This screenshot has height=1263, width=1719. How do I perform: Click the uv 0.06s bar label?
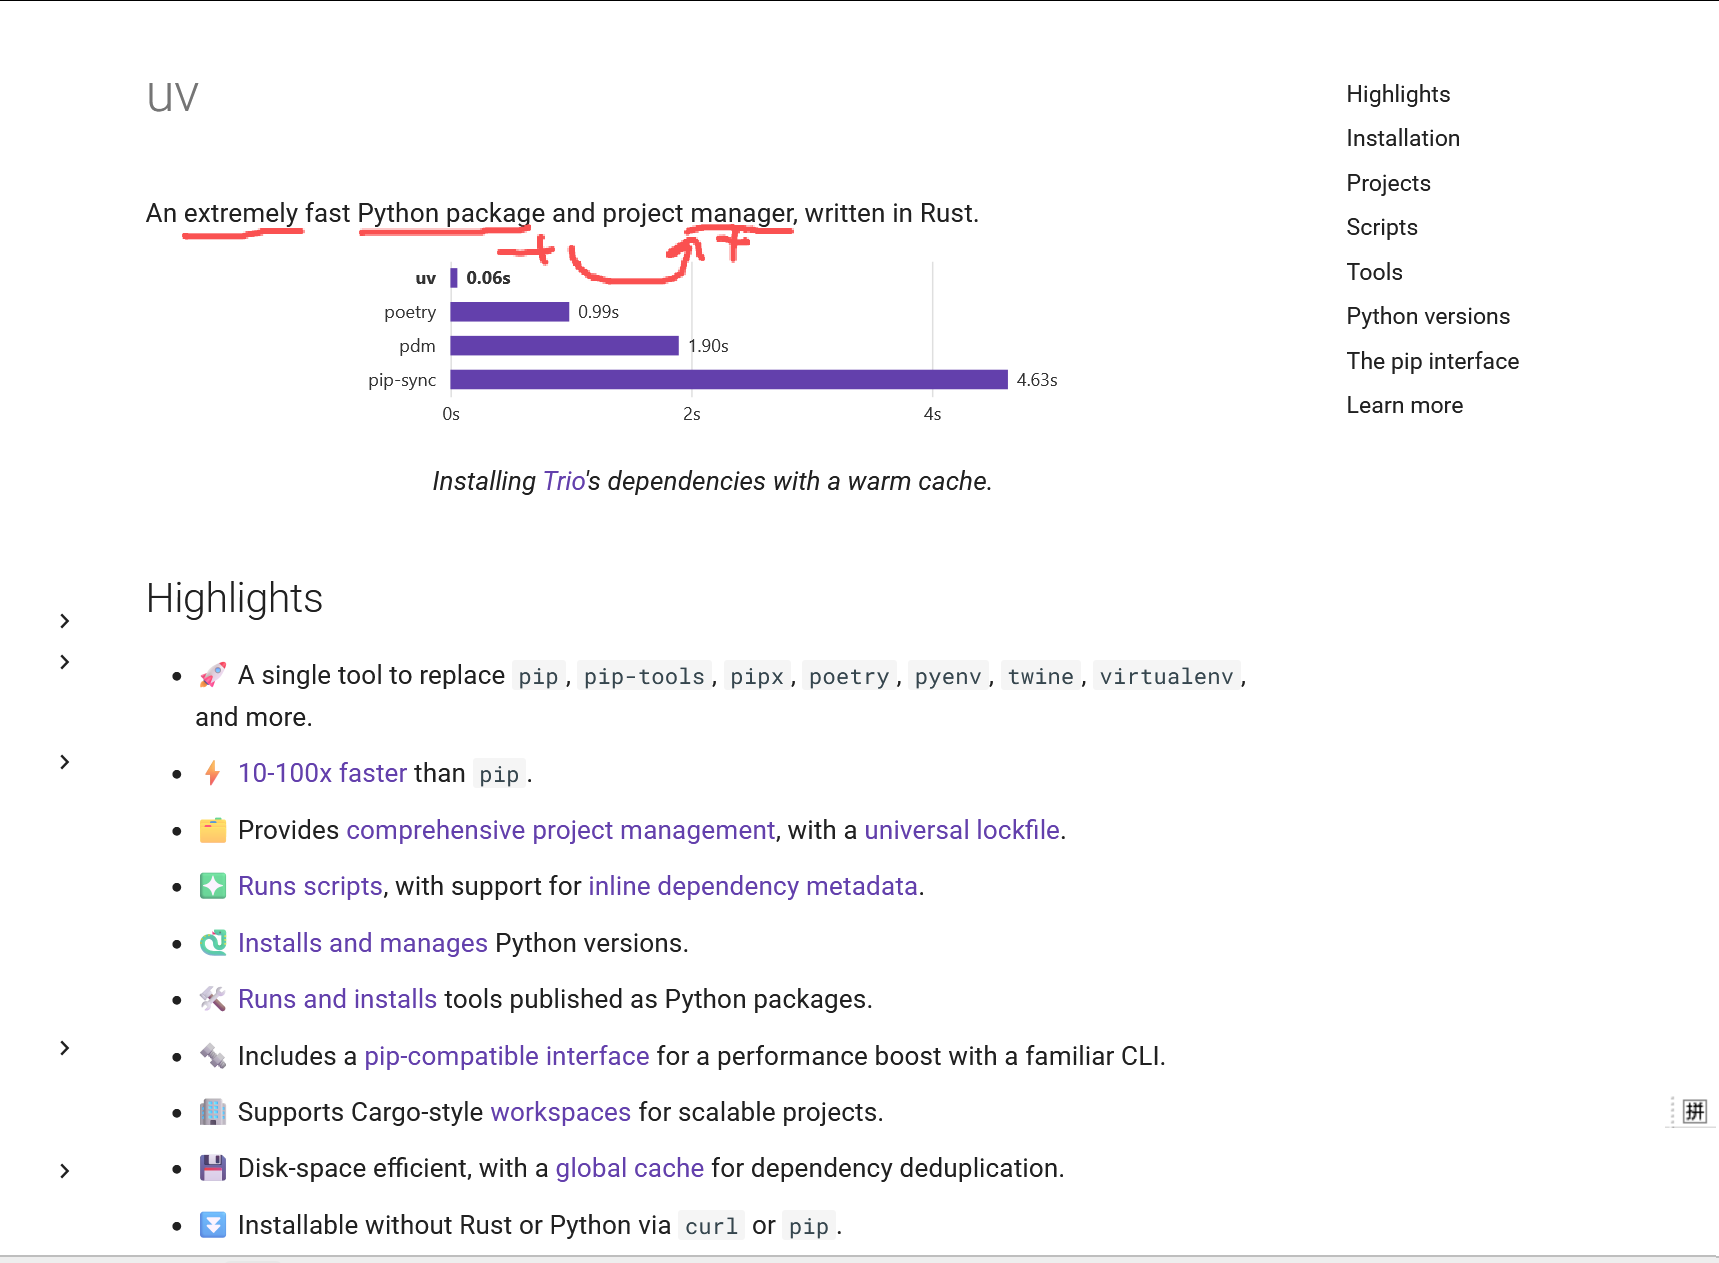coord(488,278)
